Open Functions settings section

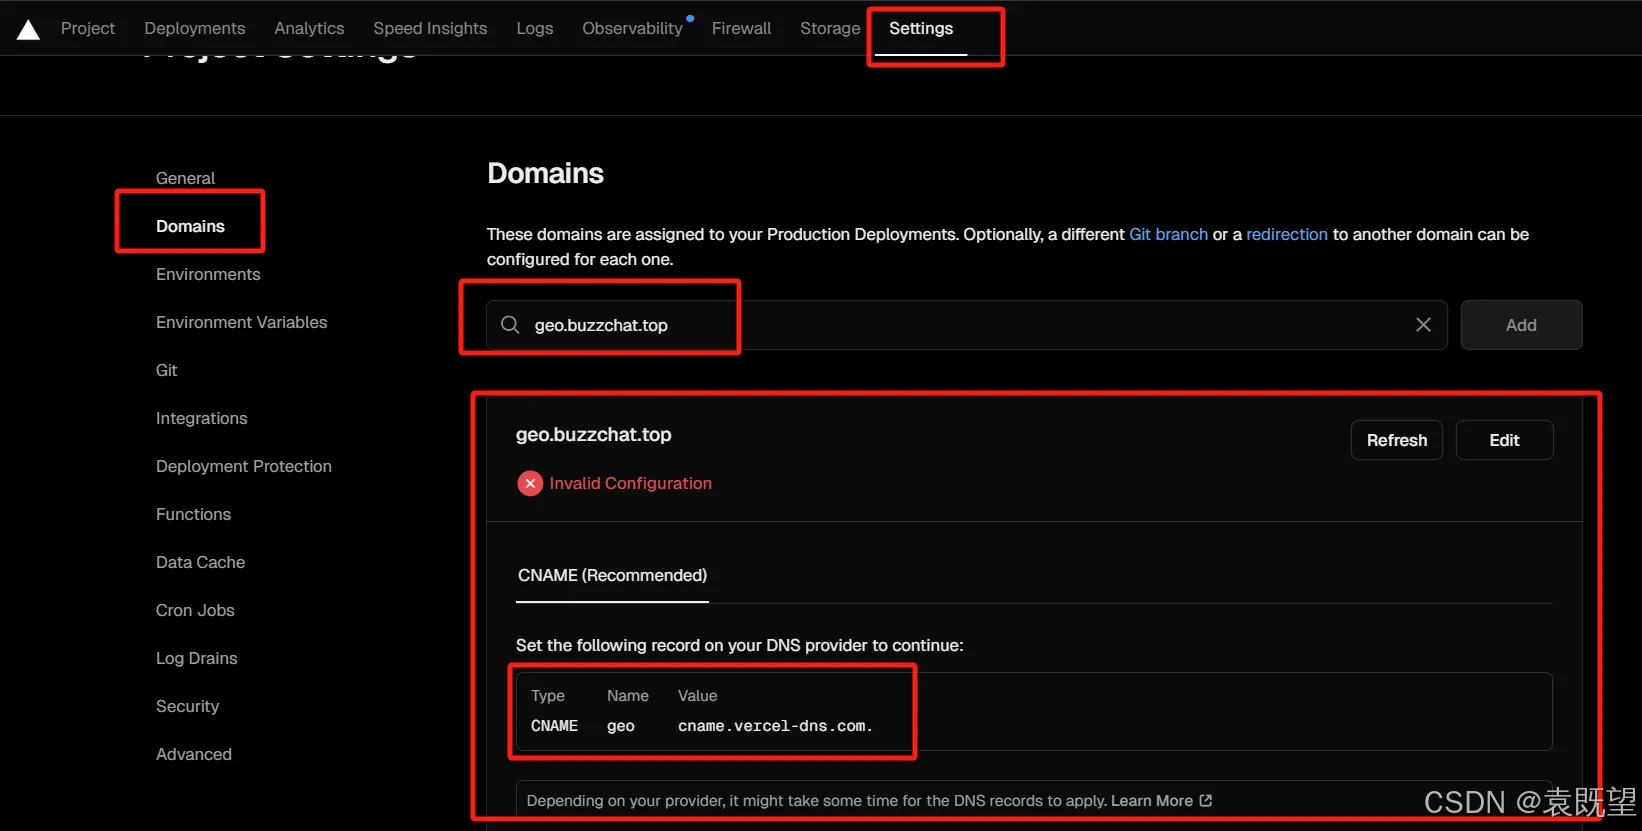[193, 514]
